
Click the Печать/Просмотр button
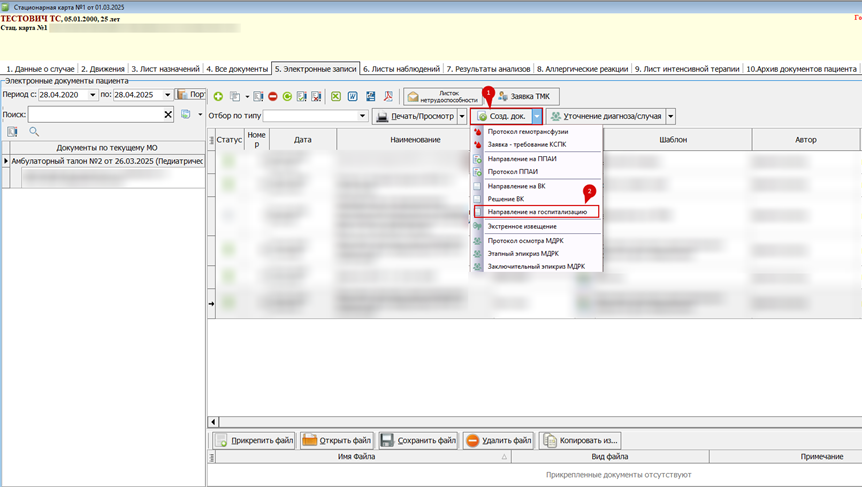[415, 116]
